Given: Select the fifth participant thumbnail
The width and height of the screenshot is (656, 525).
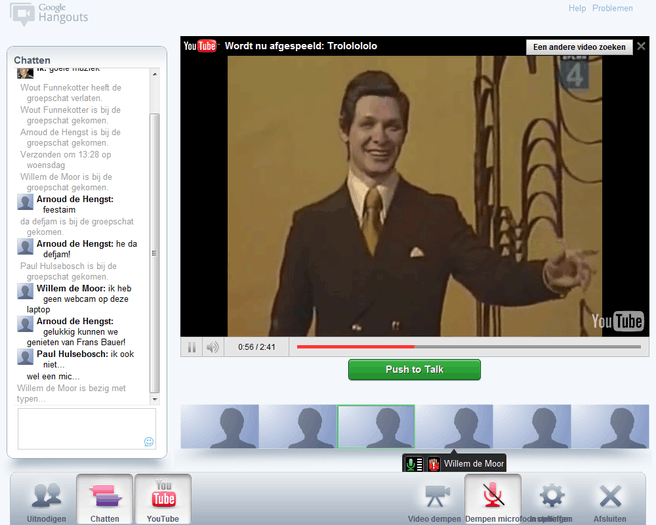Looking at the screenshot, I should pos(532,427).
